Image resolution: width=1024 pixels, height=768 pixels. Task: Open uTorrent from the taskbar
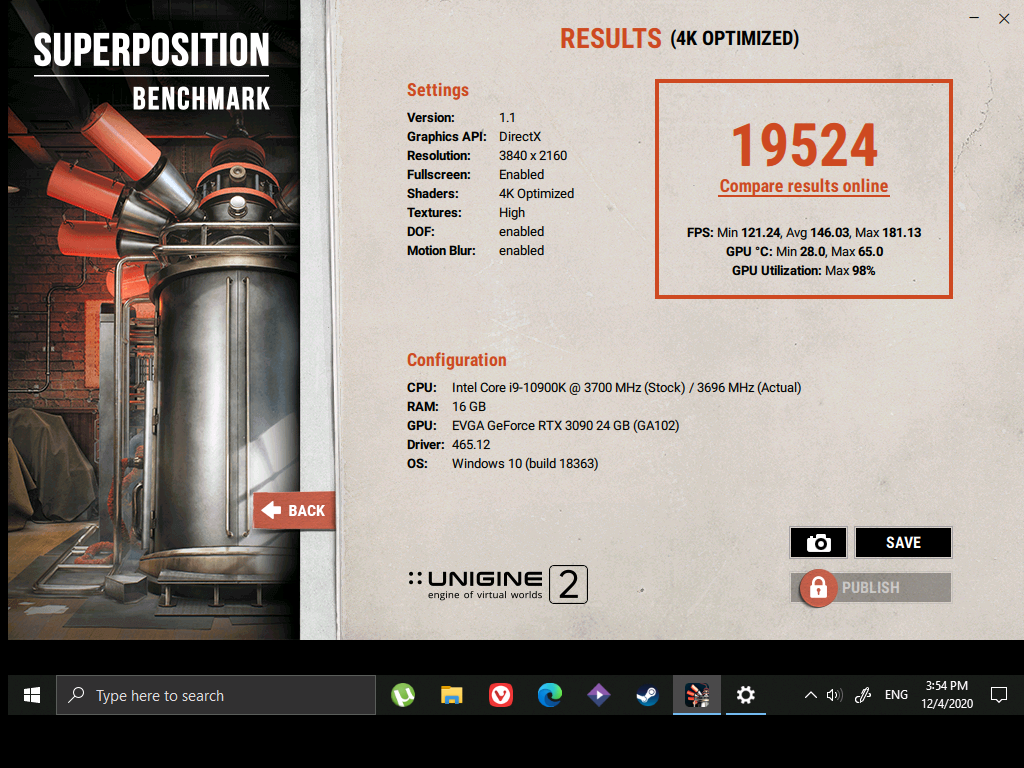tap(403, 696)
